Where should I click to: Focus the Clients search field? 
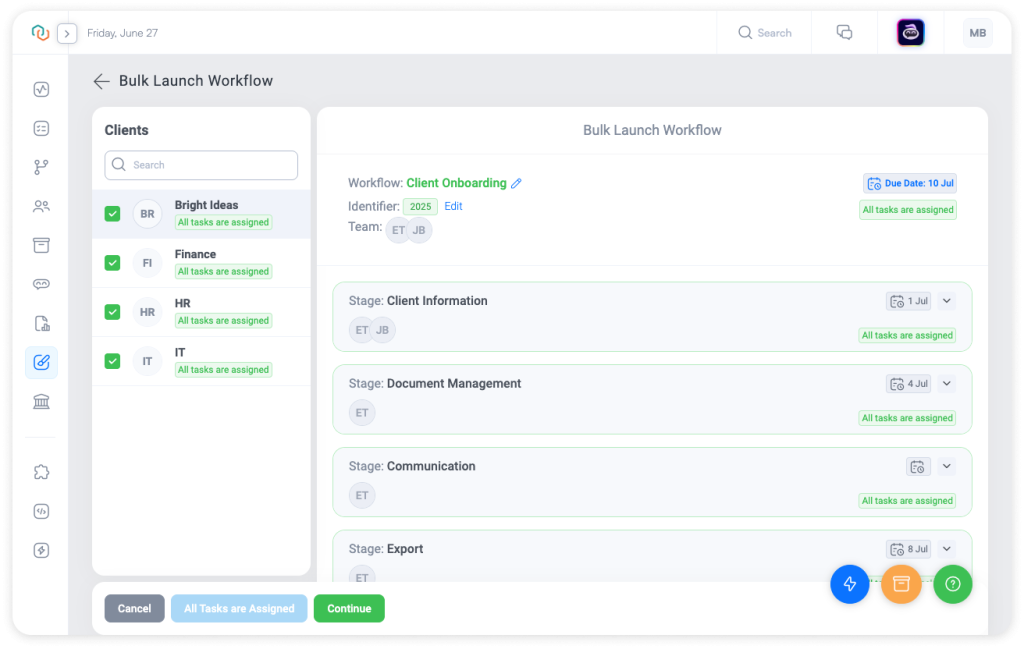click(x=201, y=165)
